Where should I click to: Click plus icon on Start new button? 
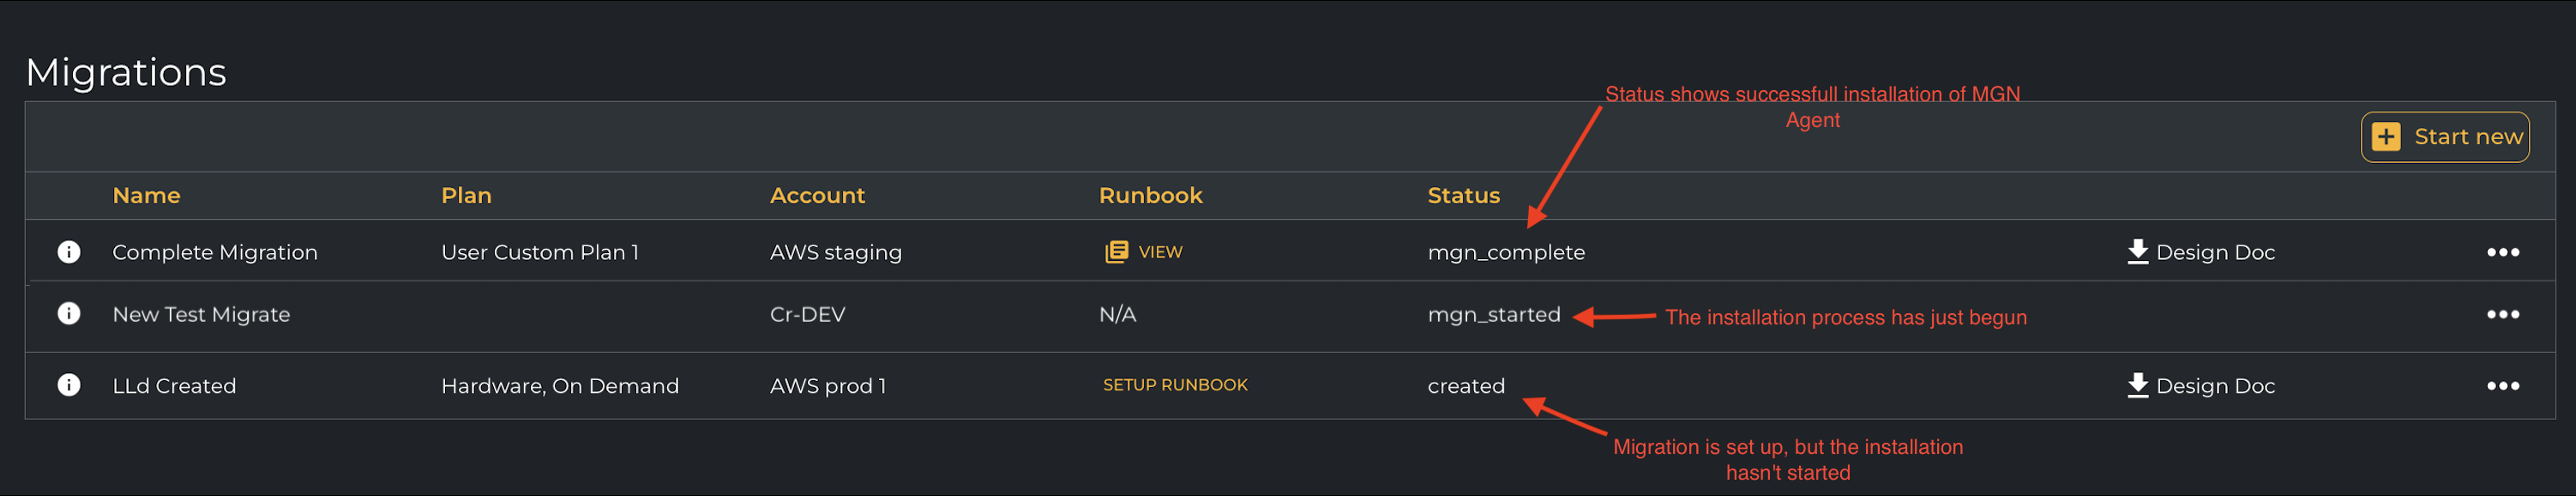coord(2386,137)
